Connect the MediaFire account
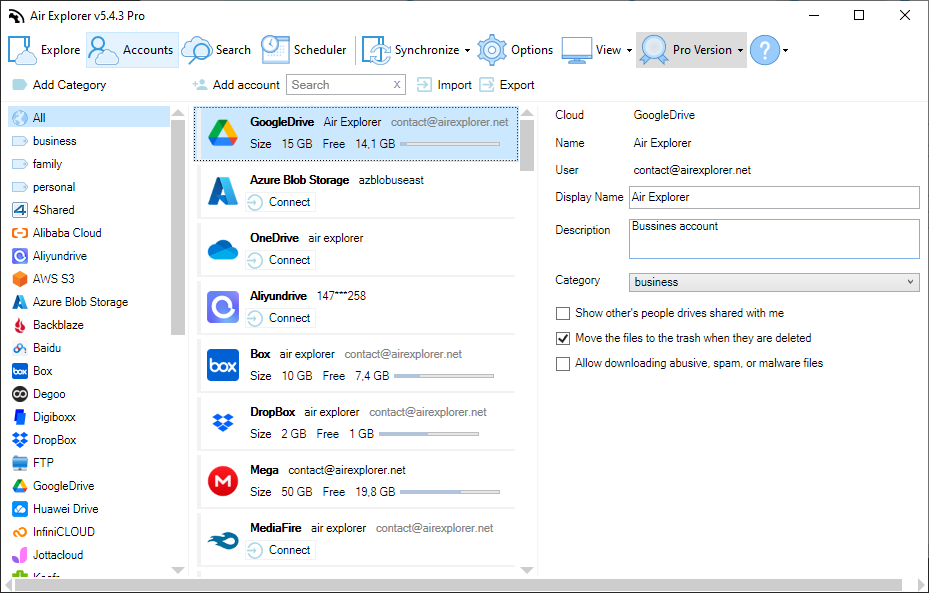 click(x=281, y=550)
